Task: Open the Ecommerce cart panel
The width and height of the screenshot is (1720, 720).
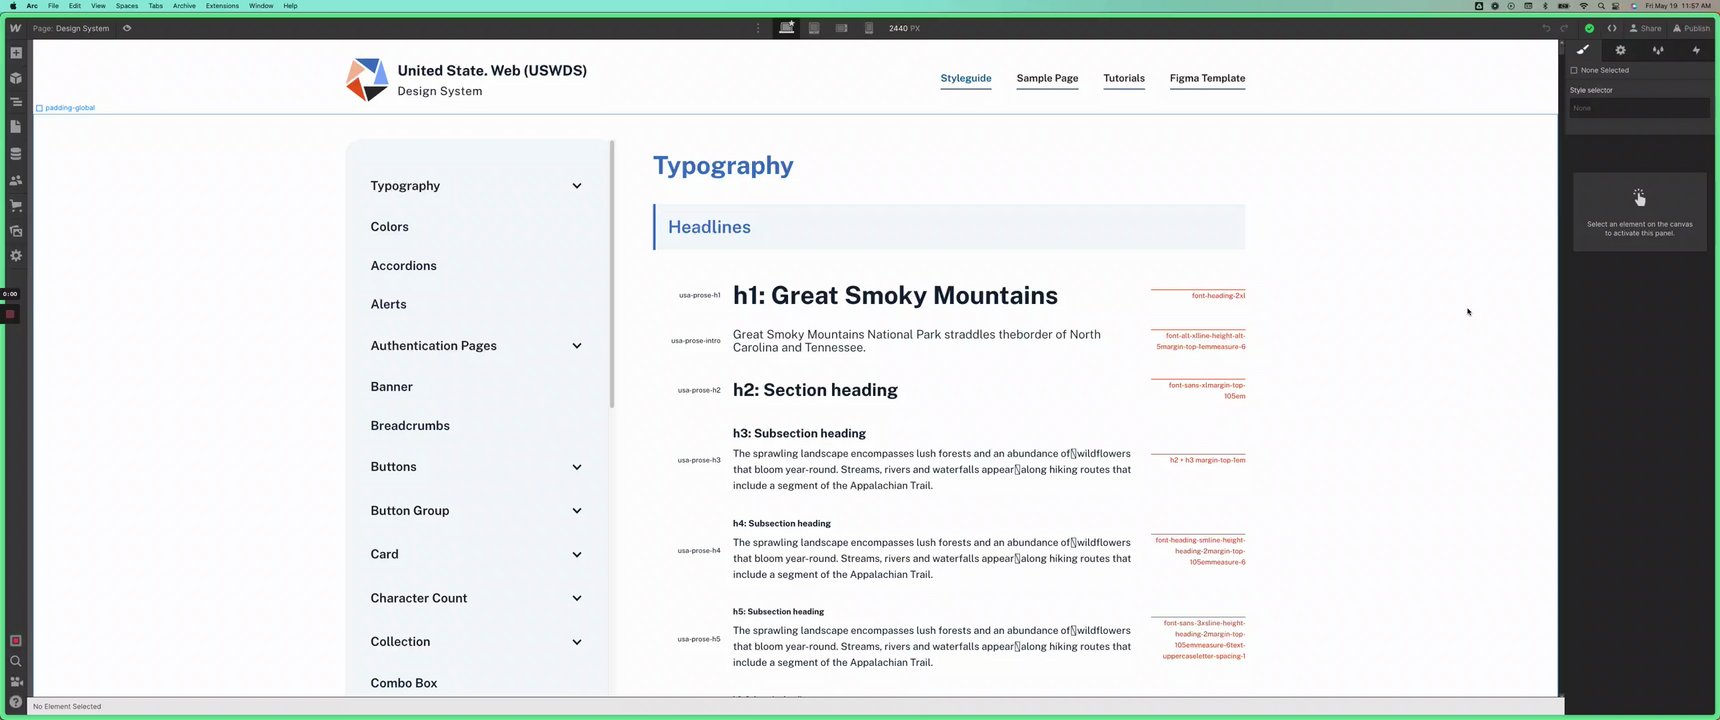Action: click(15, 205)
